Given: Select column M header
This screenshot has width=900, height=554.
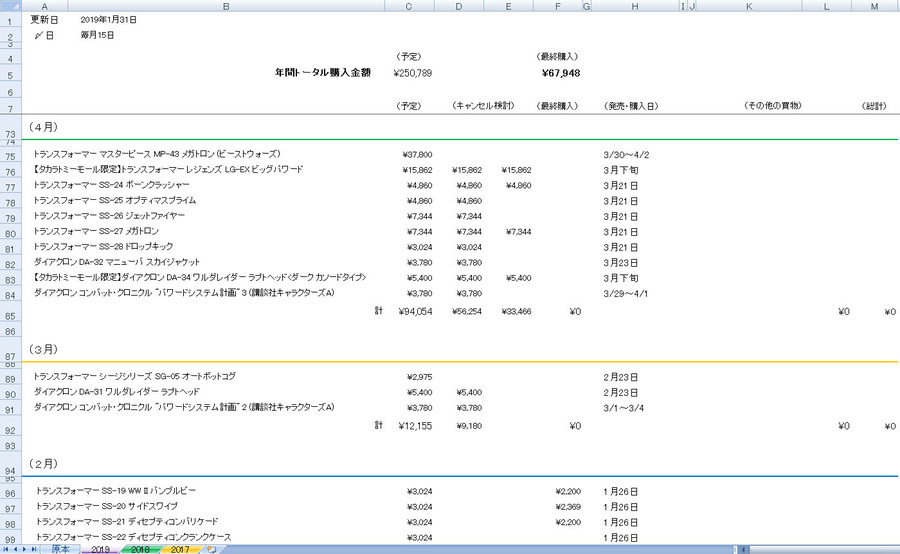Looking at the screenshot, I should (x=875, y=6).
